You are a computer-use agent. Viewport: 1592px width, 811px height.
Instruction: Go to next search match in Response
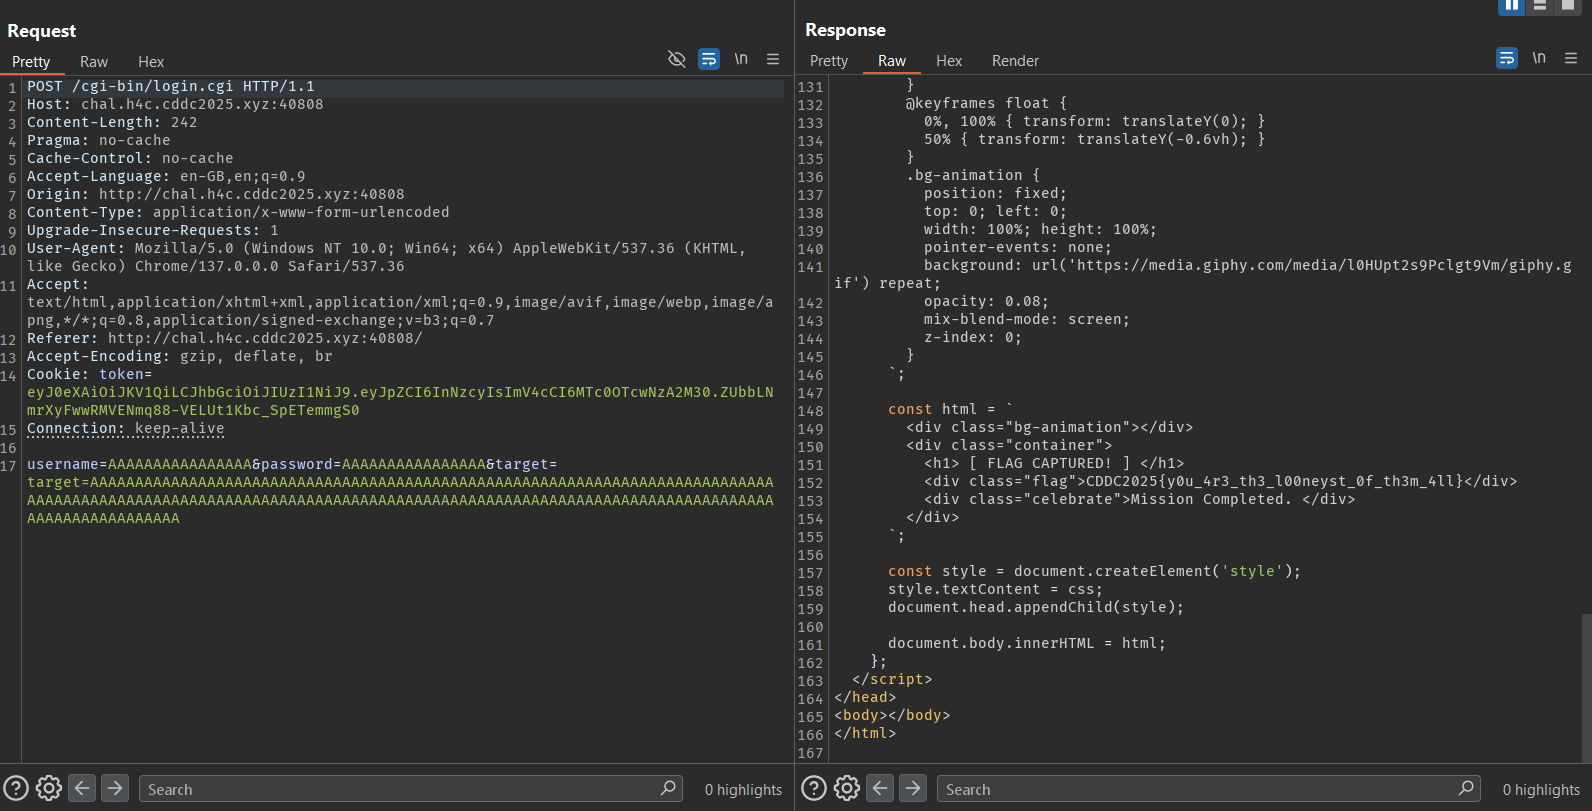tap(913, 788)
